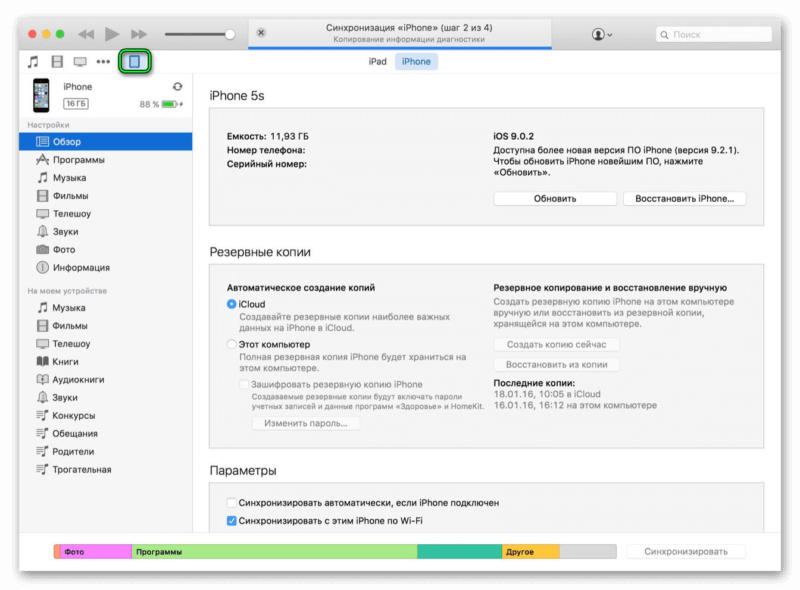This screenshot has height=590, width=800.
Task: Click the 16 ГБ capacity badge
Action: point(76,104)
